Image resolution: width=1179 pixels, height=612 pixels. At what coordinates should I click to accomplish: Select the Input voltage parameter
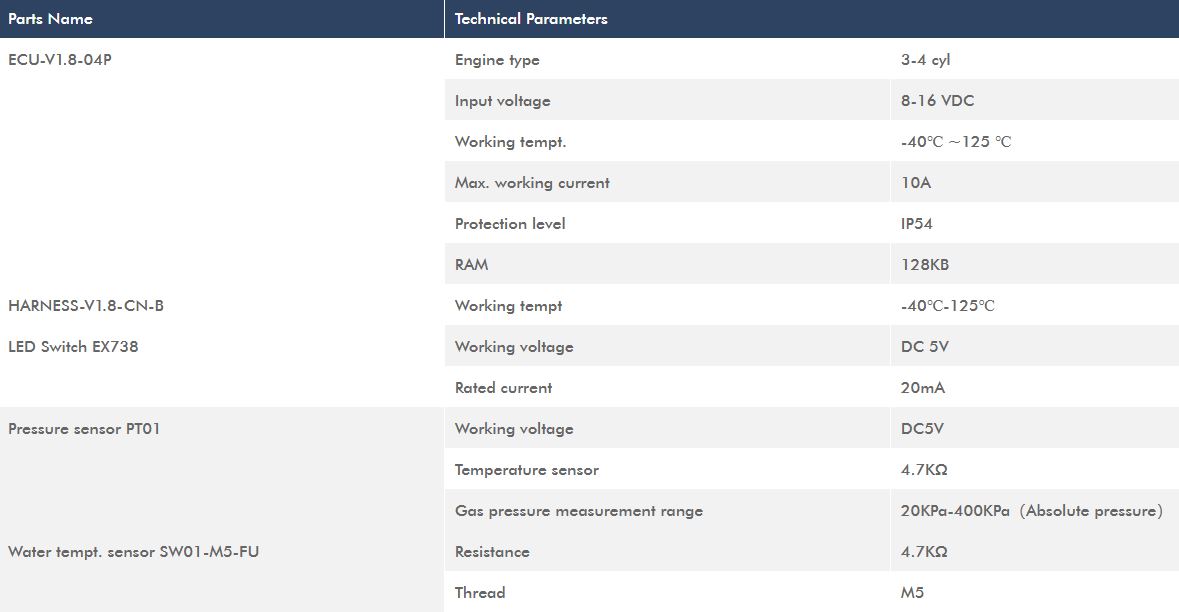[x=502, y=101]
